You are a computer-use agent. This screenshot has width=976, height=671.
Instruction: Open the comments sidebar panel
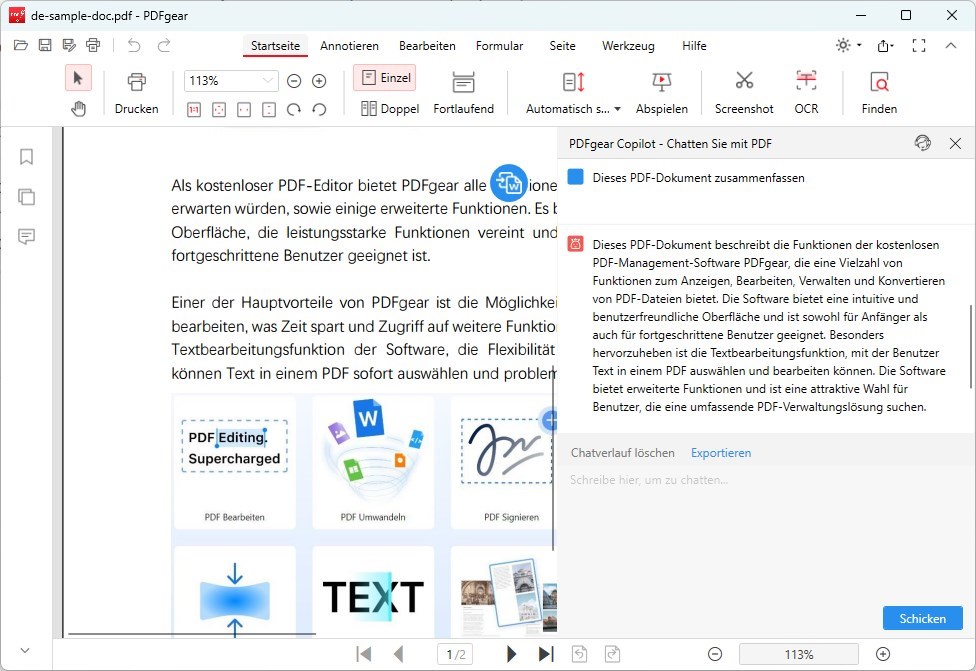[x=27, y=236]
